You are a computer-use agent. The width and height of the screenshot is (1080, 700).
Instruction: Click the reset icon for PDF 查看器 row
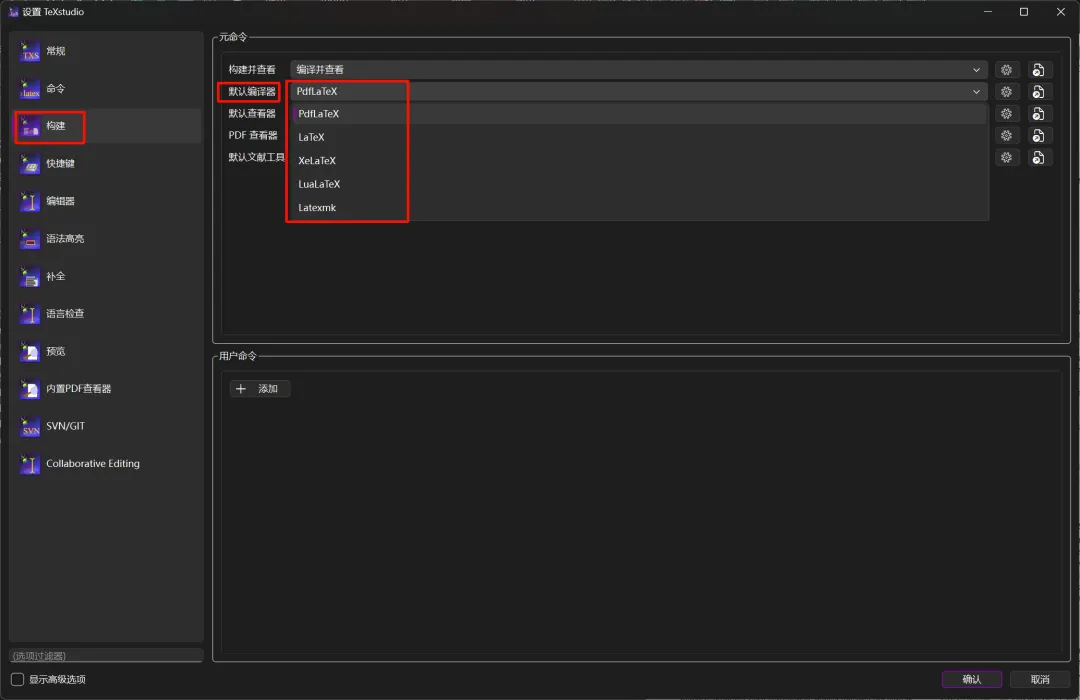click(1039, 136)
